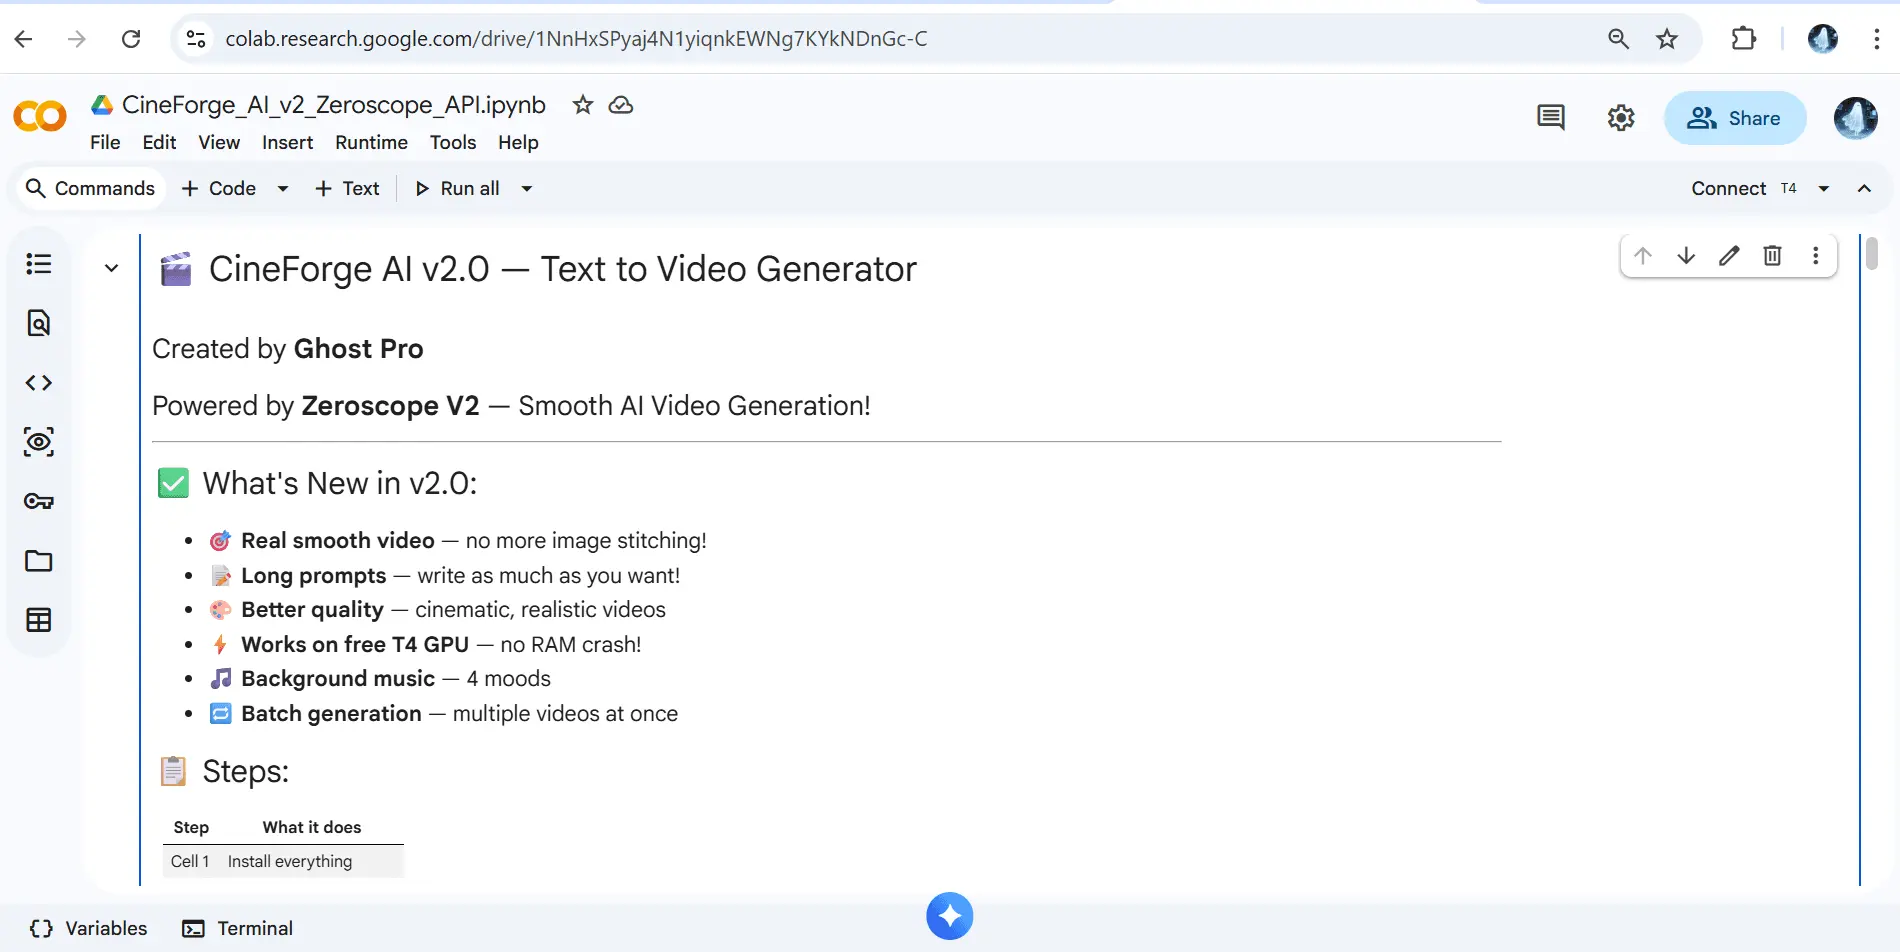Click the 'What's New in v2.0:' heading
Viewport: 1900px width, 952px height.
[x=340, y=484]
